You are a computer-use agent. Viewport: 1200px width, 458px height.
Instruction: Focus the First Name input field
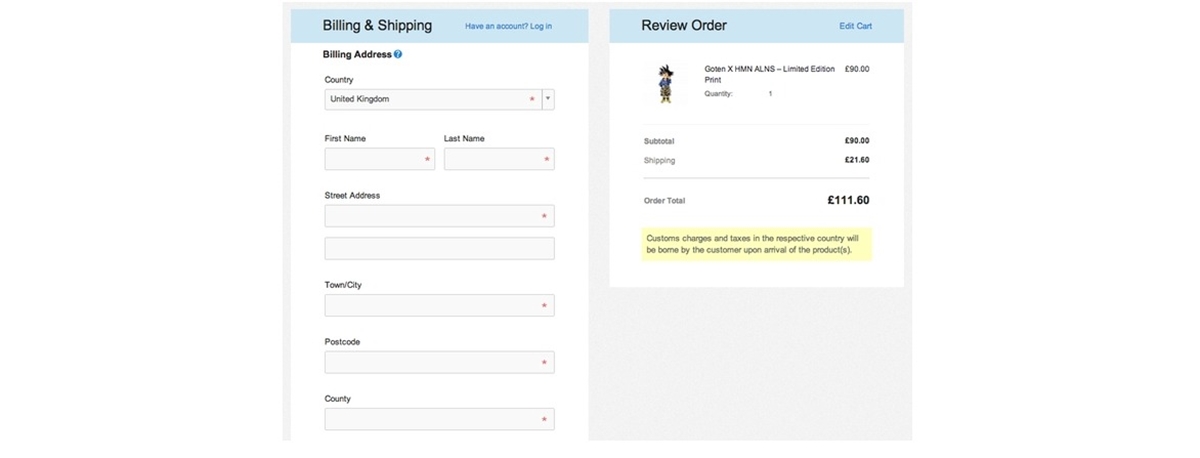pyautogui.click(x=378, y=159)
